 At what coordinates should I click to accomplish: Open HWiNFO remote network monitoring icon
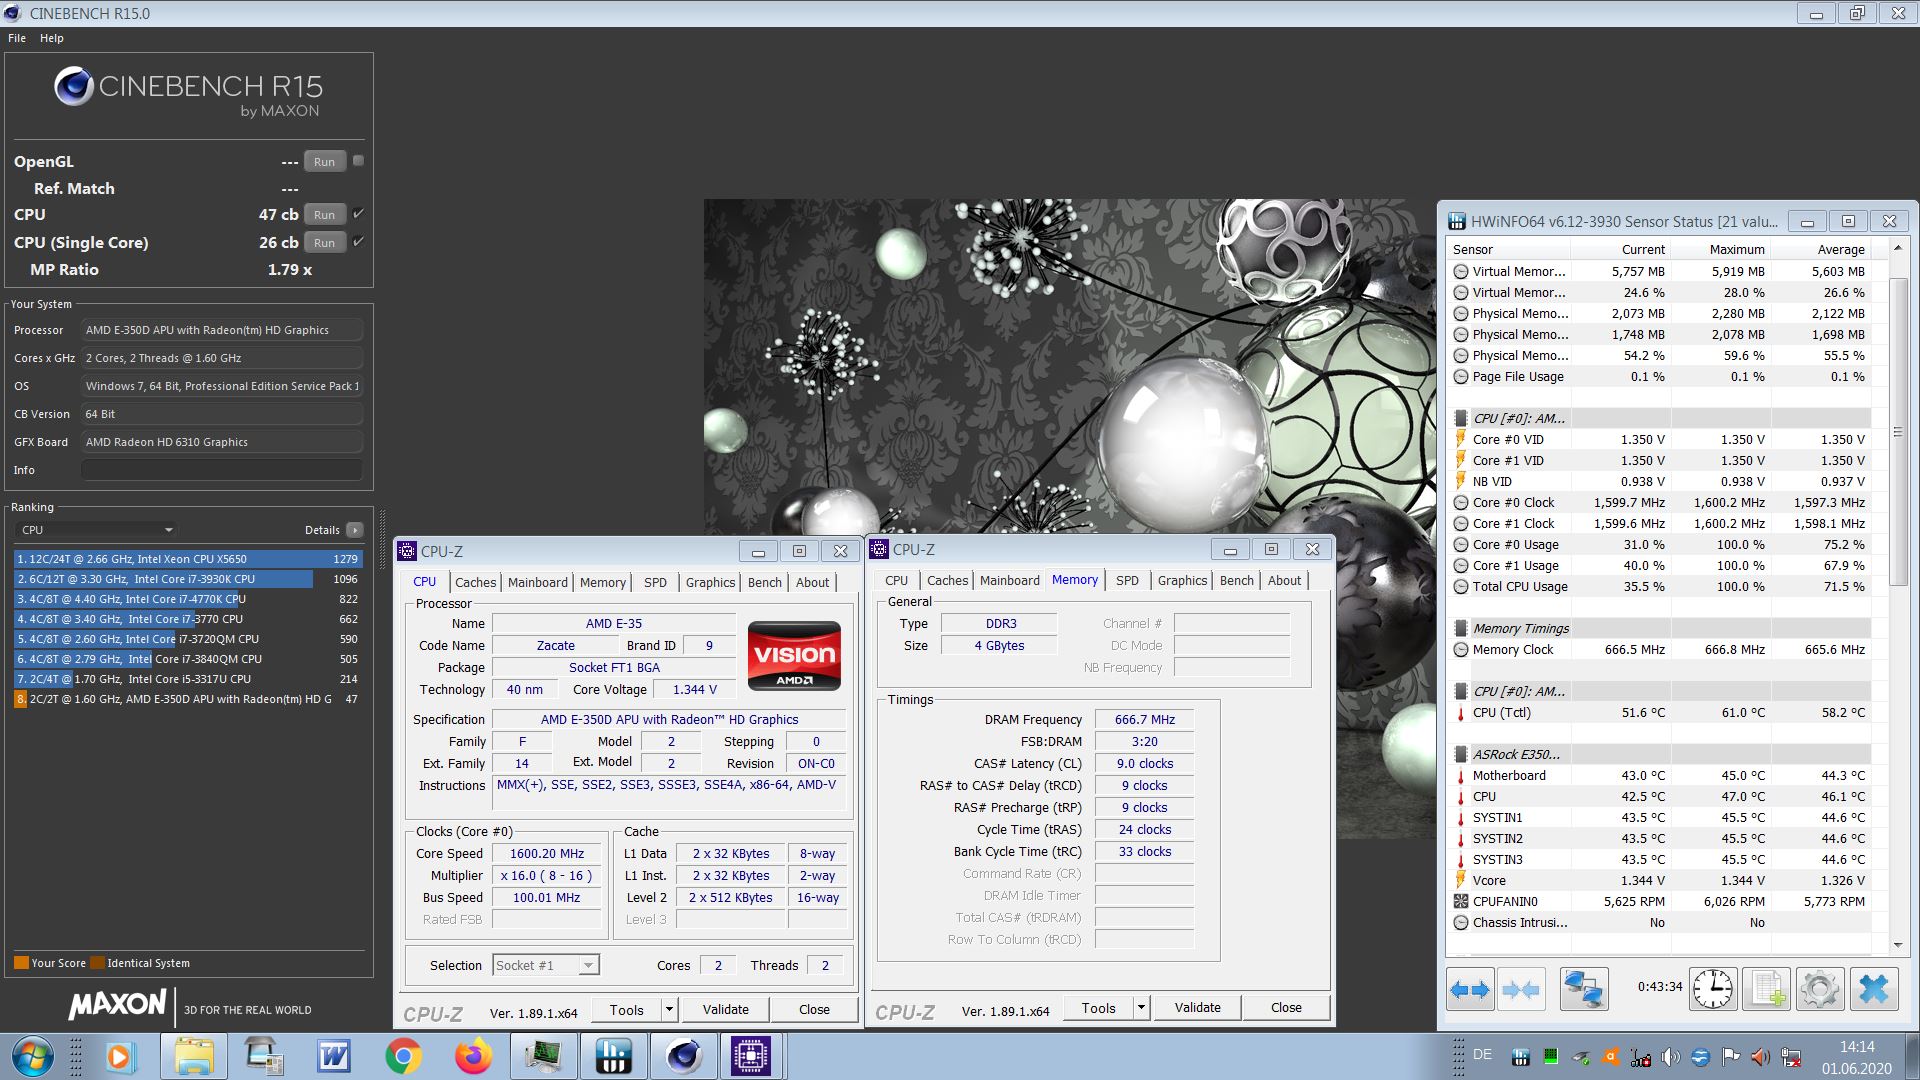[x=1584, y=990]
